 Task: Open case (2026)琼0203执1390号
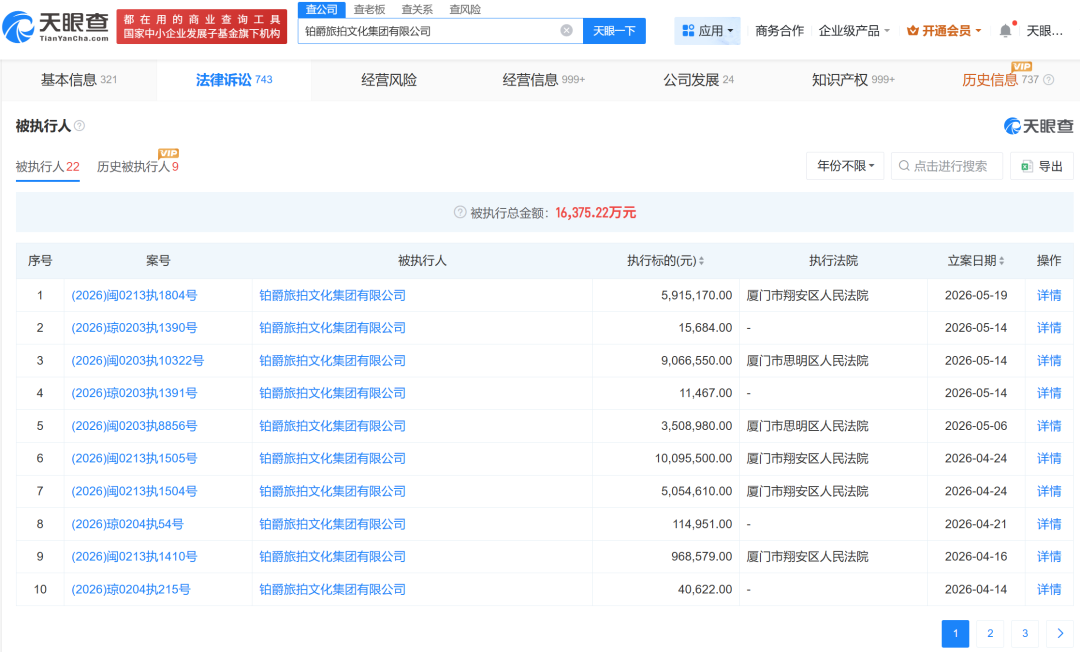click(x=134, y=328)
